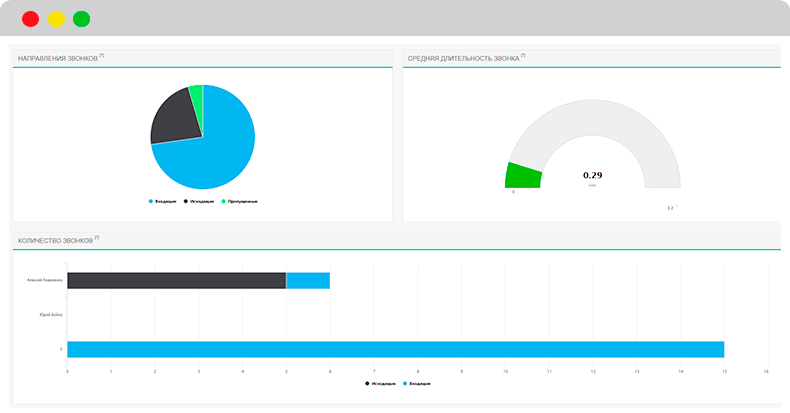Toggle Исходящие legend item under bar chart
The height and width of the screenshot is (413, 790).
[383, 383]
